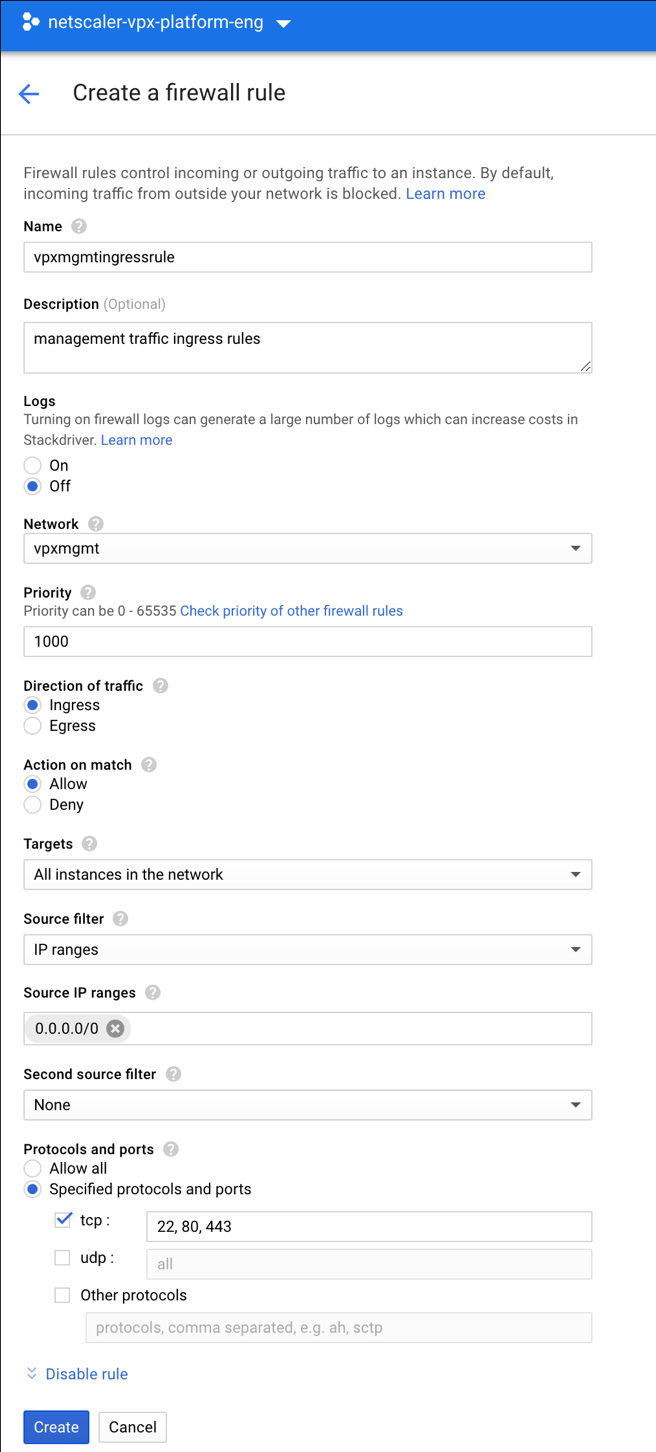Click the help icon next to Network
Screen dimensions: 656x1452
pos(95,524)
